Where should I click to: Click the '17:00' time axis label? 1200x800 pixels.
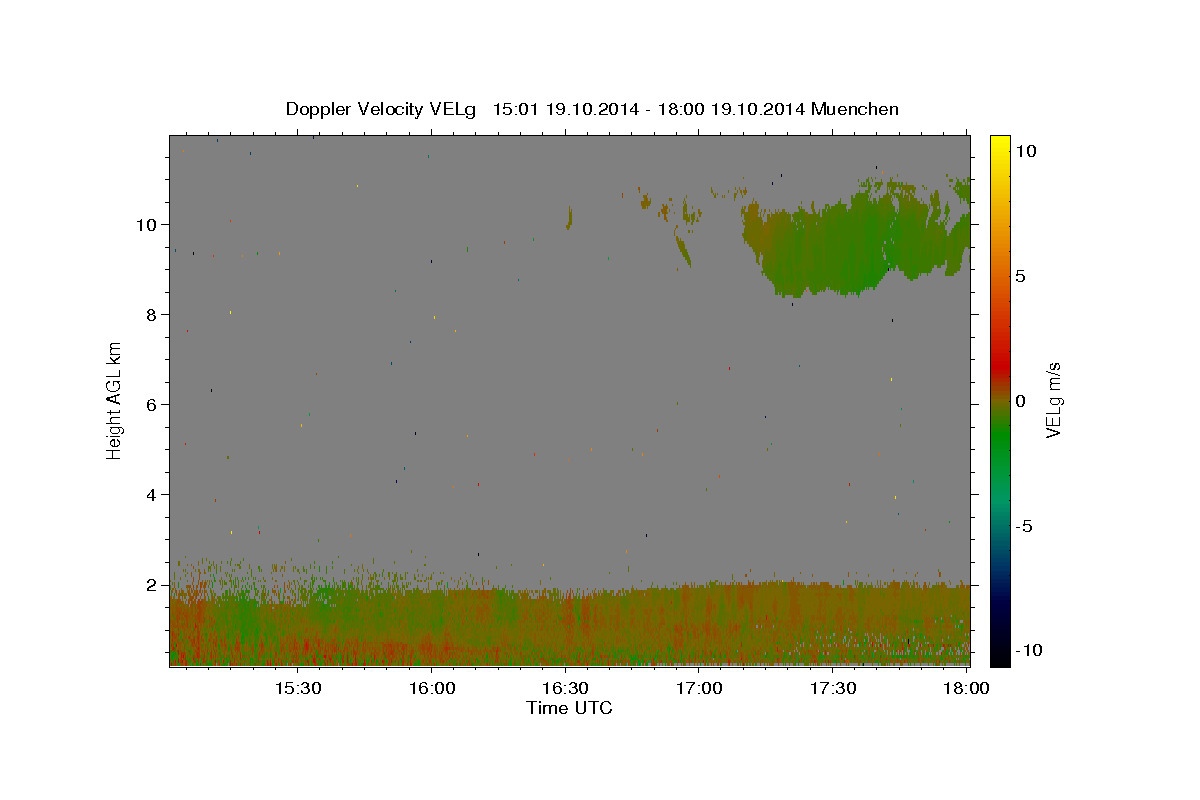tap(698, 688)
